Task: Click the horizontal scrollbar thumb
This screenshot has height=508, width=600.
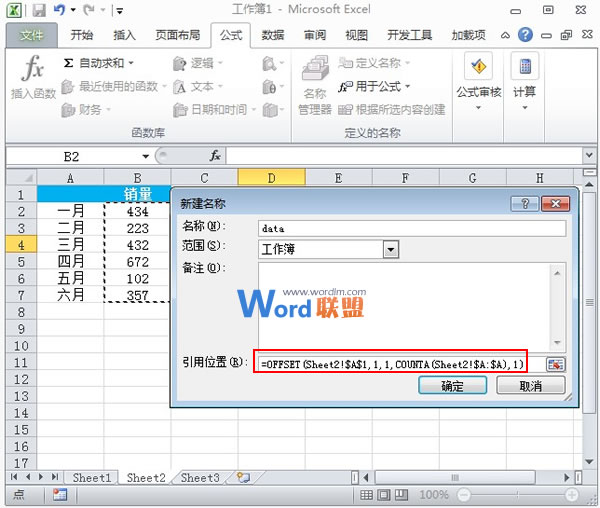Action: tap(455, 477)
